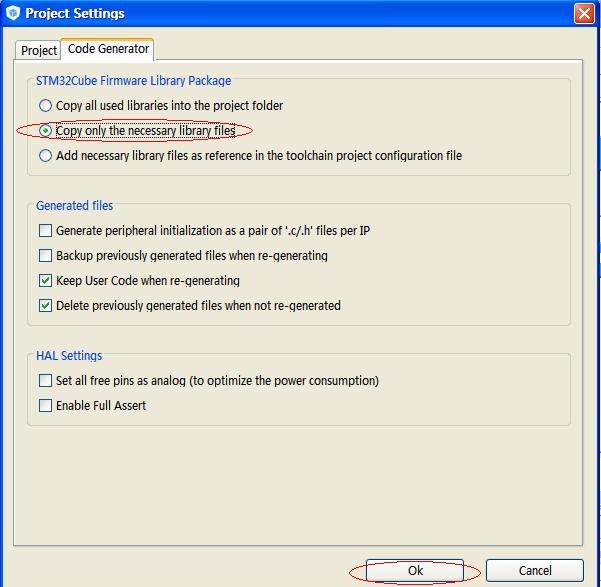This screenshot has height=587, width=601.
Task: Close the Project Settings dialog window
Action: 584,13
